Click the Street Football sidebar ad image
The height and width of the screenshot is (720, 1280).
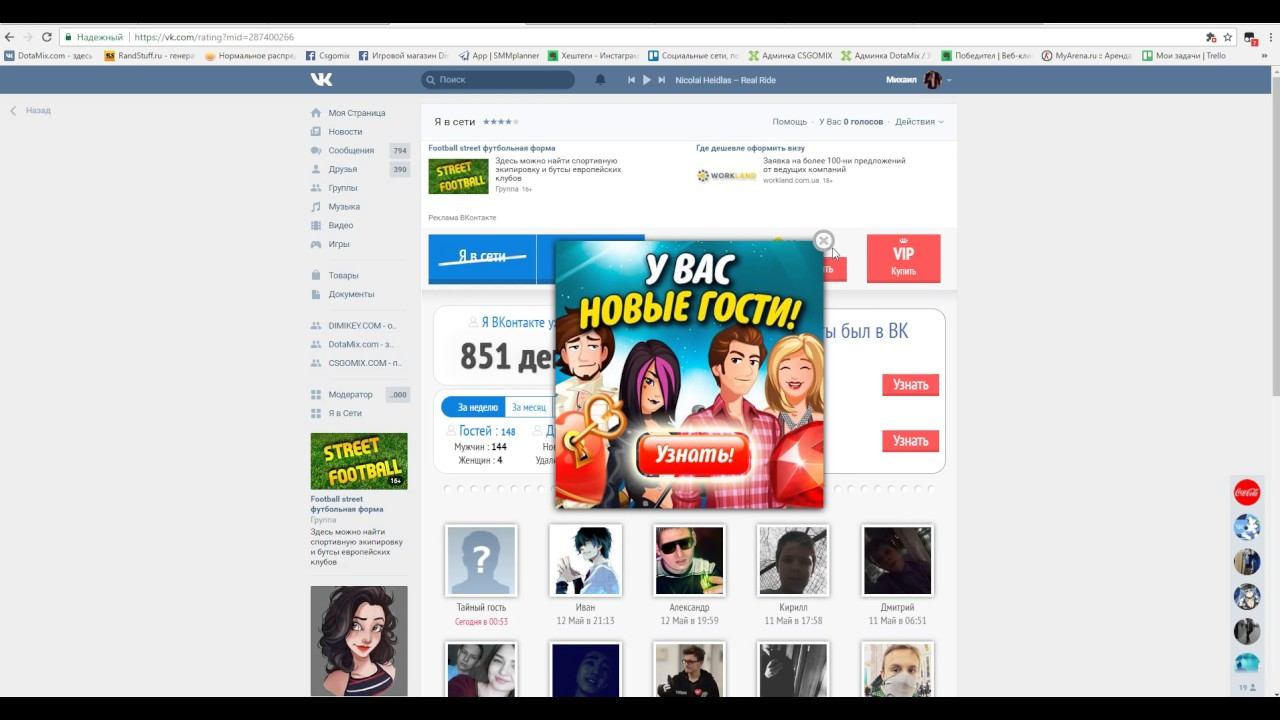point(359,461)
